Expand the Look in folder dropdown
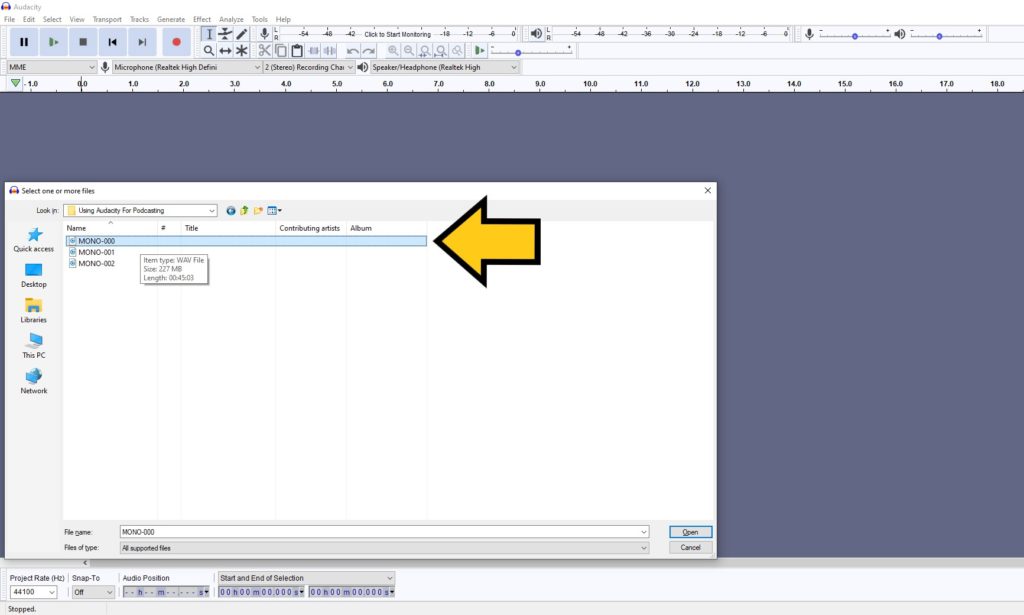 (212, 210)
